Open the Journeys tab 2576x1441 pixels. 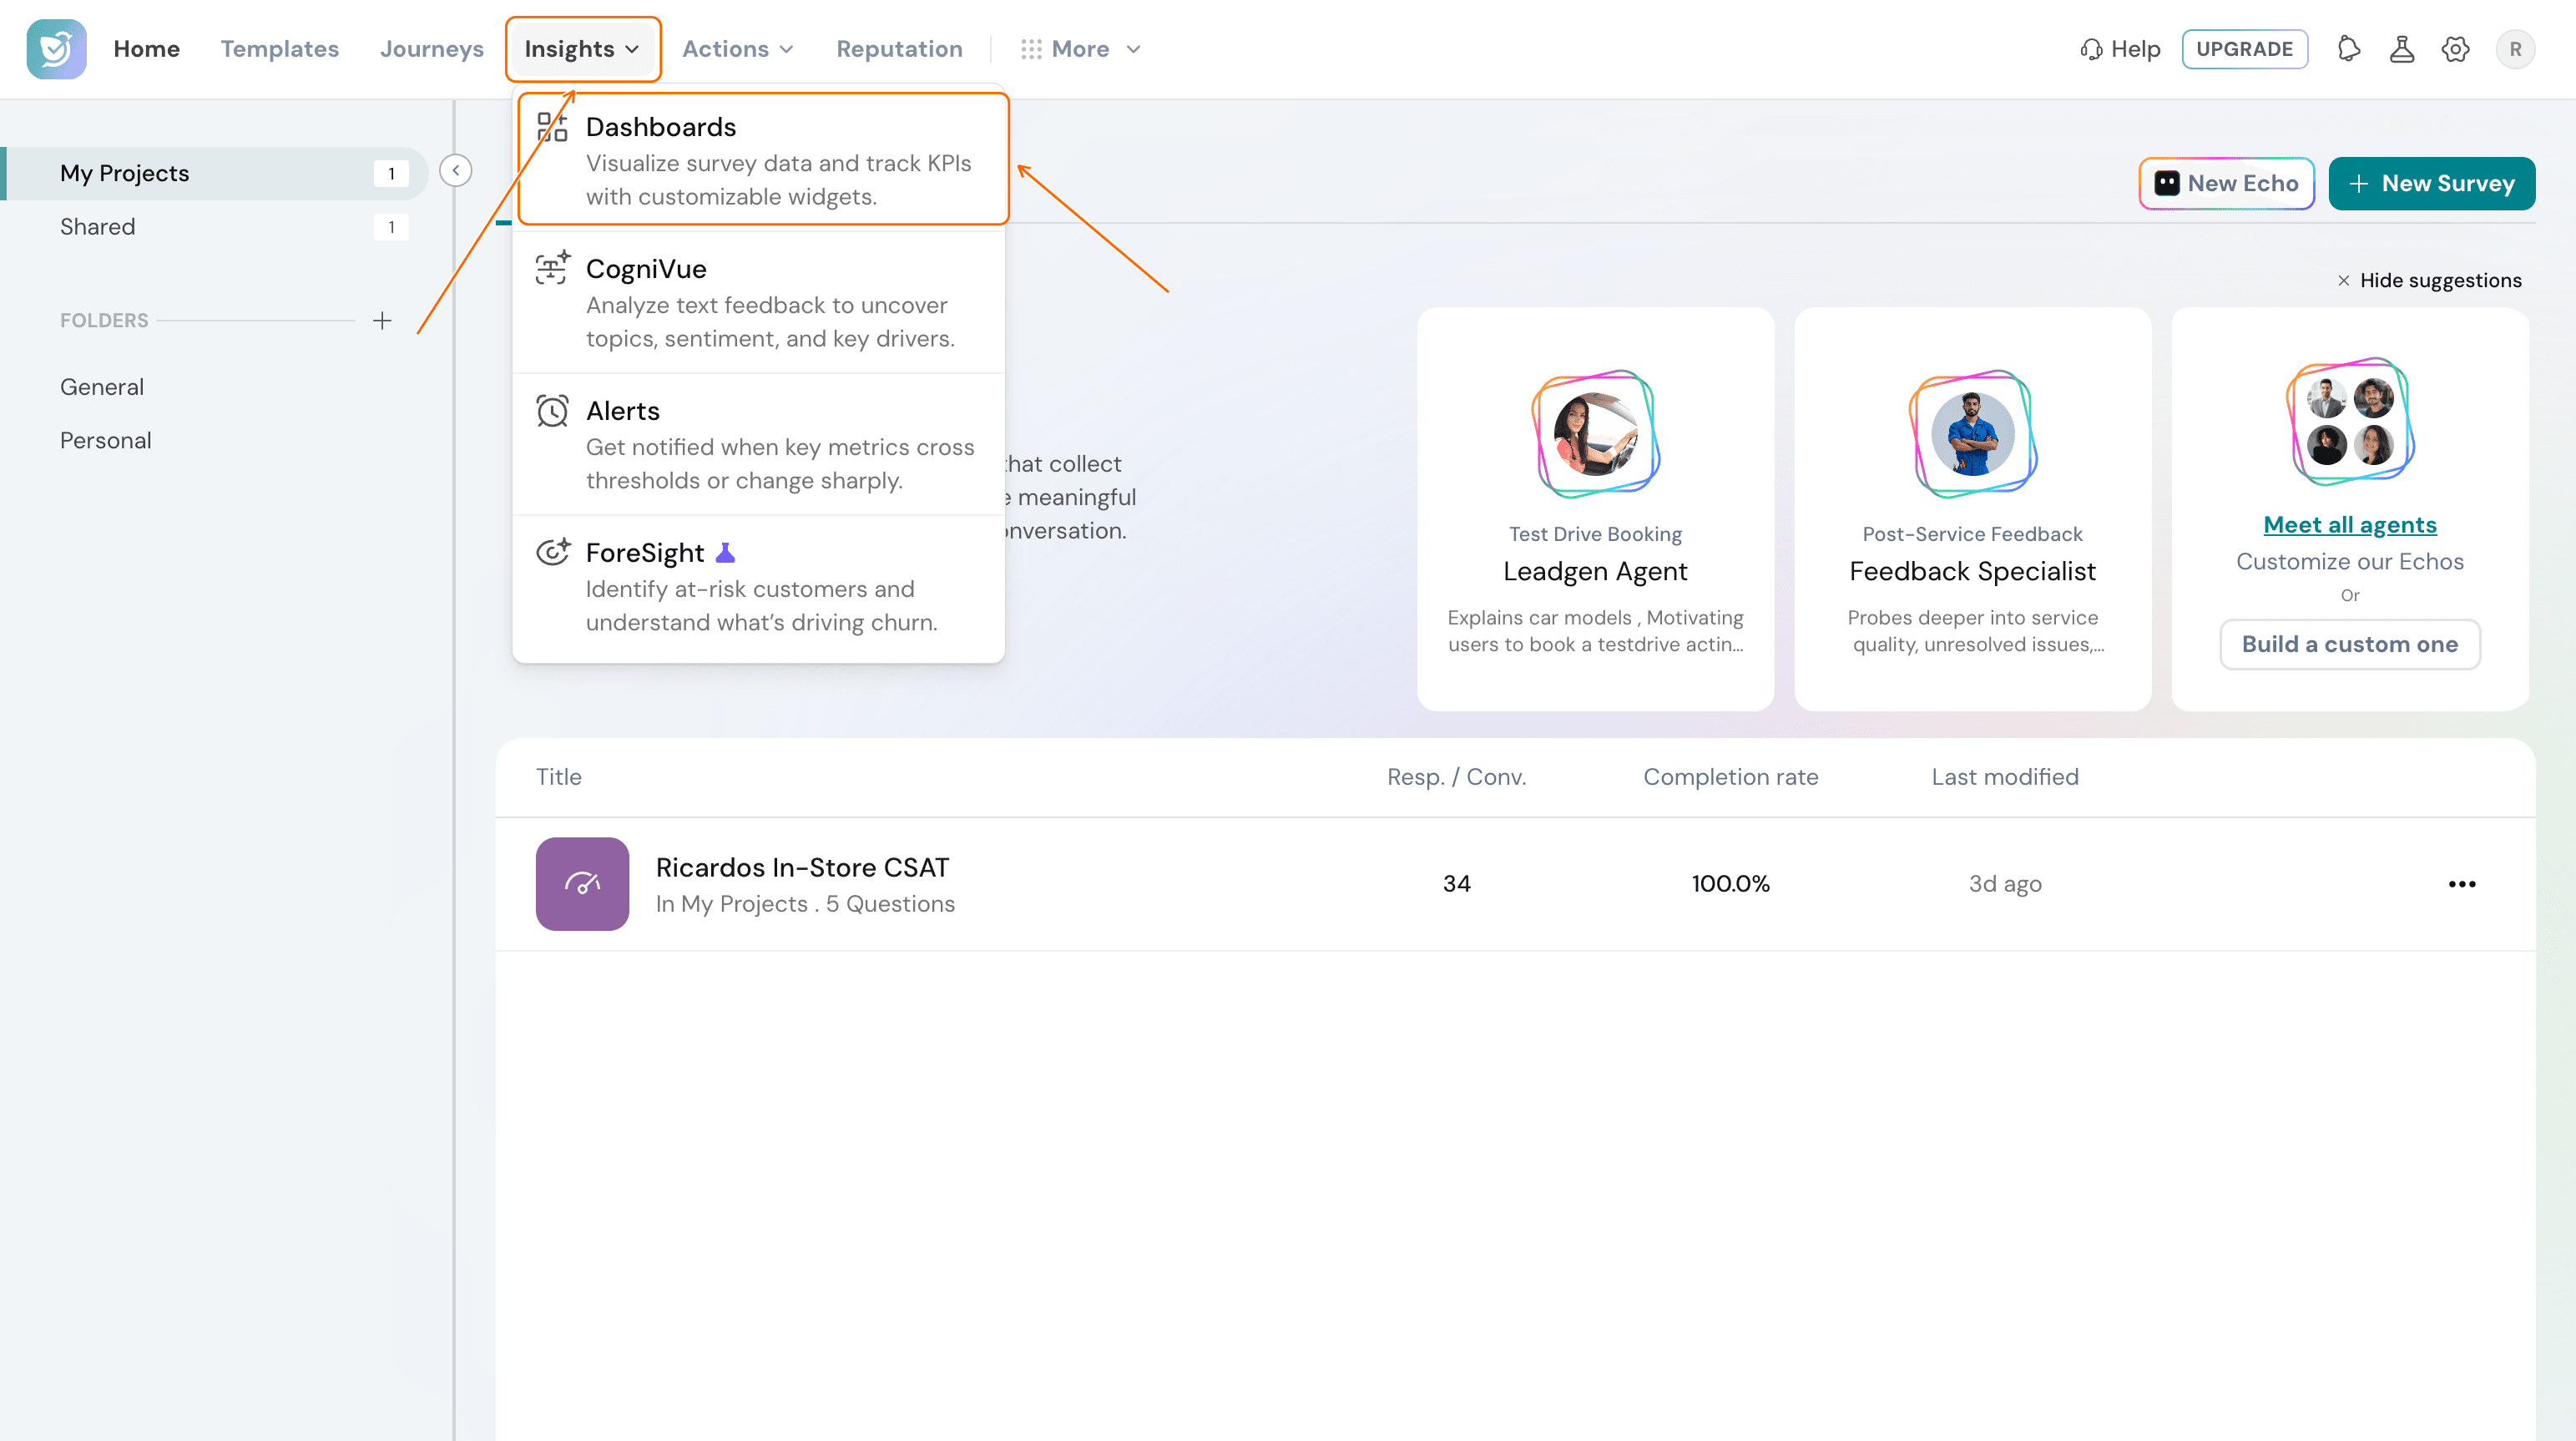point(431,49)
